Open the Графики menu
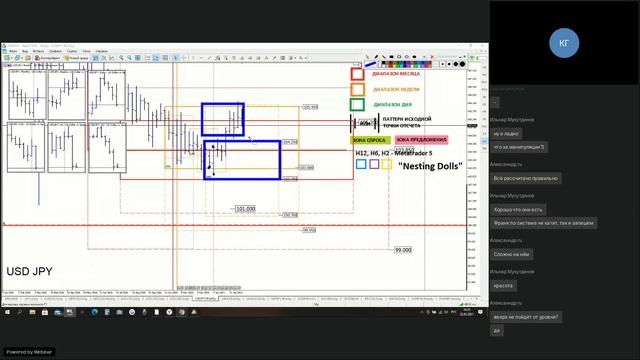 click(x=55, y=51)
